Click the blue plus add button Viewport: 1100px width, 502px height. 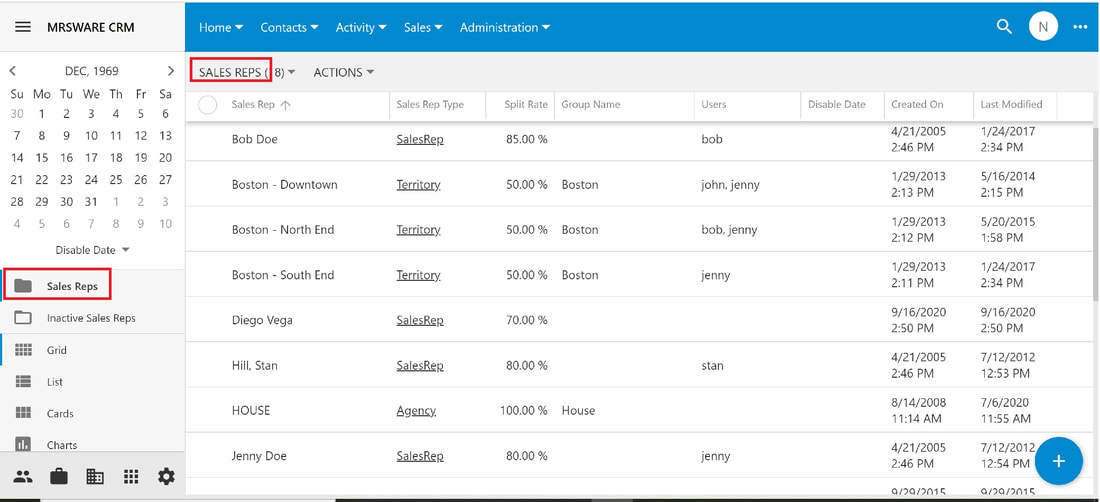(x=1059, y=461)
